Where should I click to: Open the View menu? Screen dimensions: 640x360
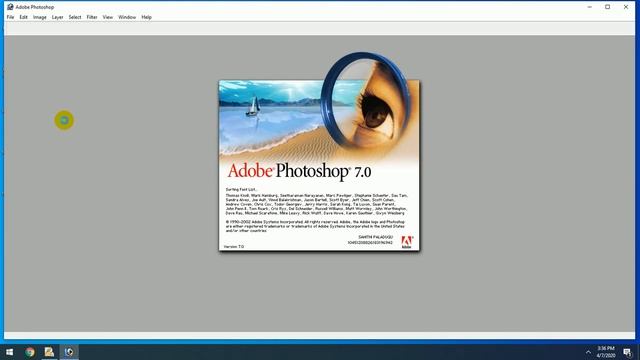pyautogui.click(x=107, y=17)
